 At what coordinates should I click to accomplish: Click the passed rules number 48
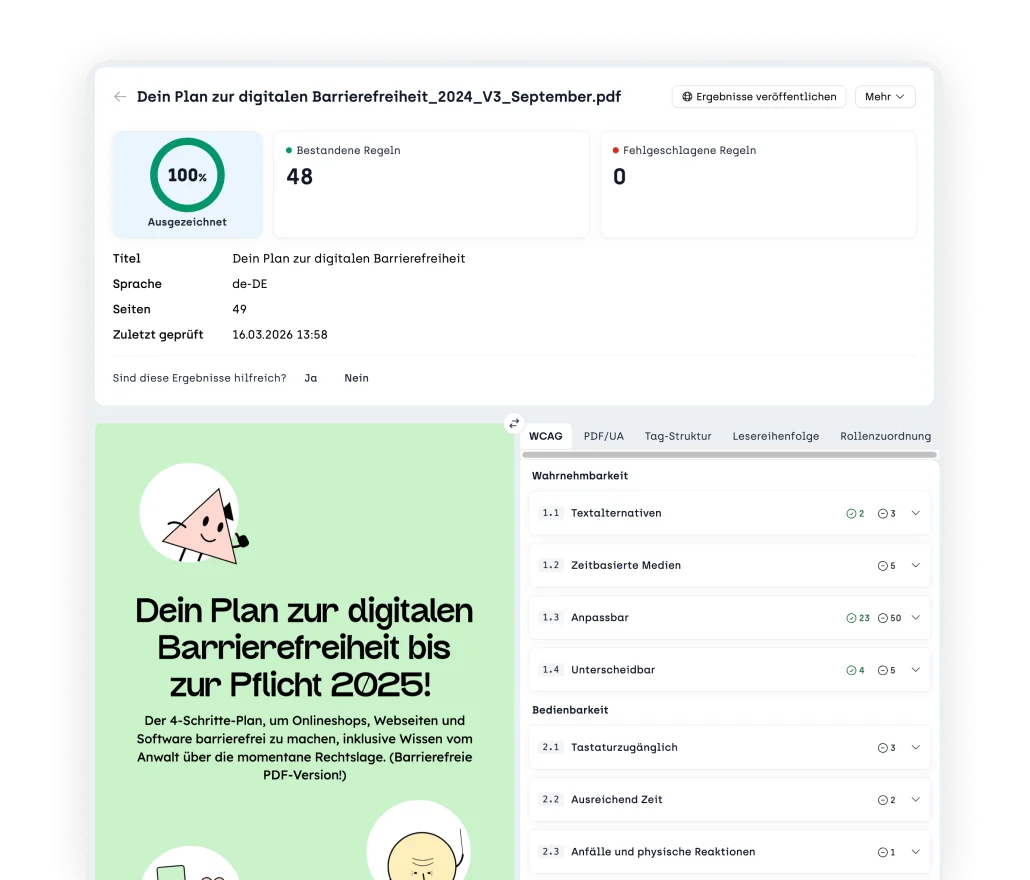click(x=300, y=177)
